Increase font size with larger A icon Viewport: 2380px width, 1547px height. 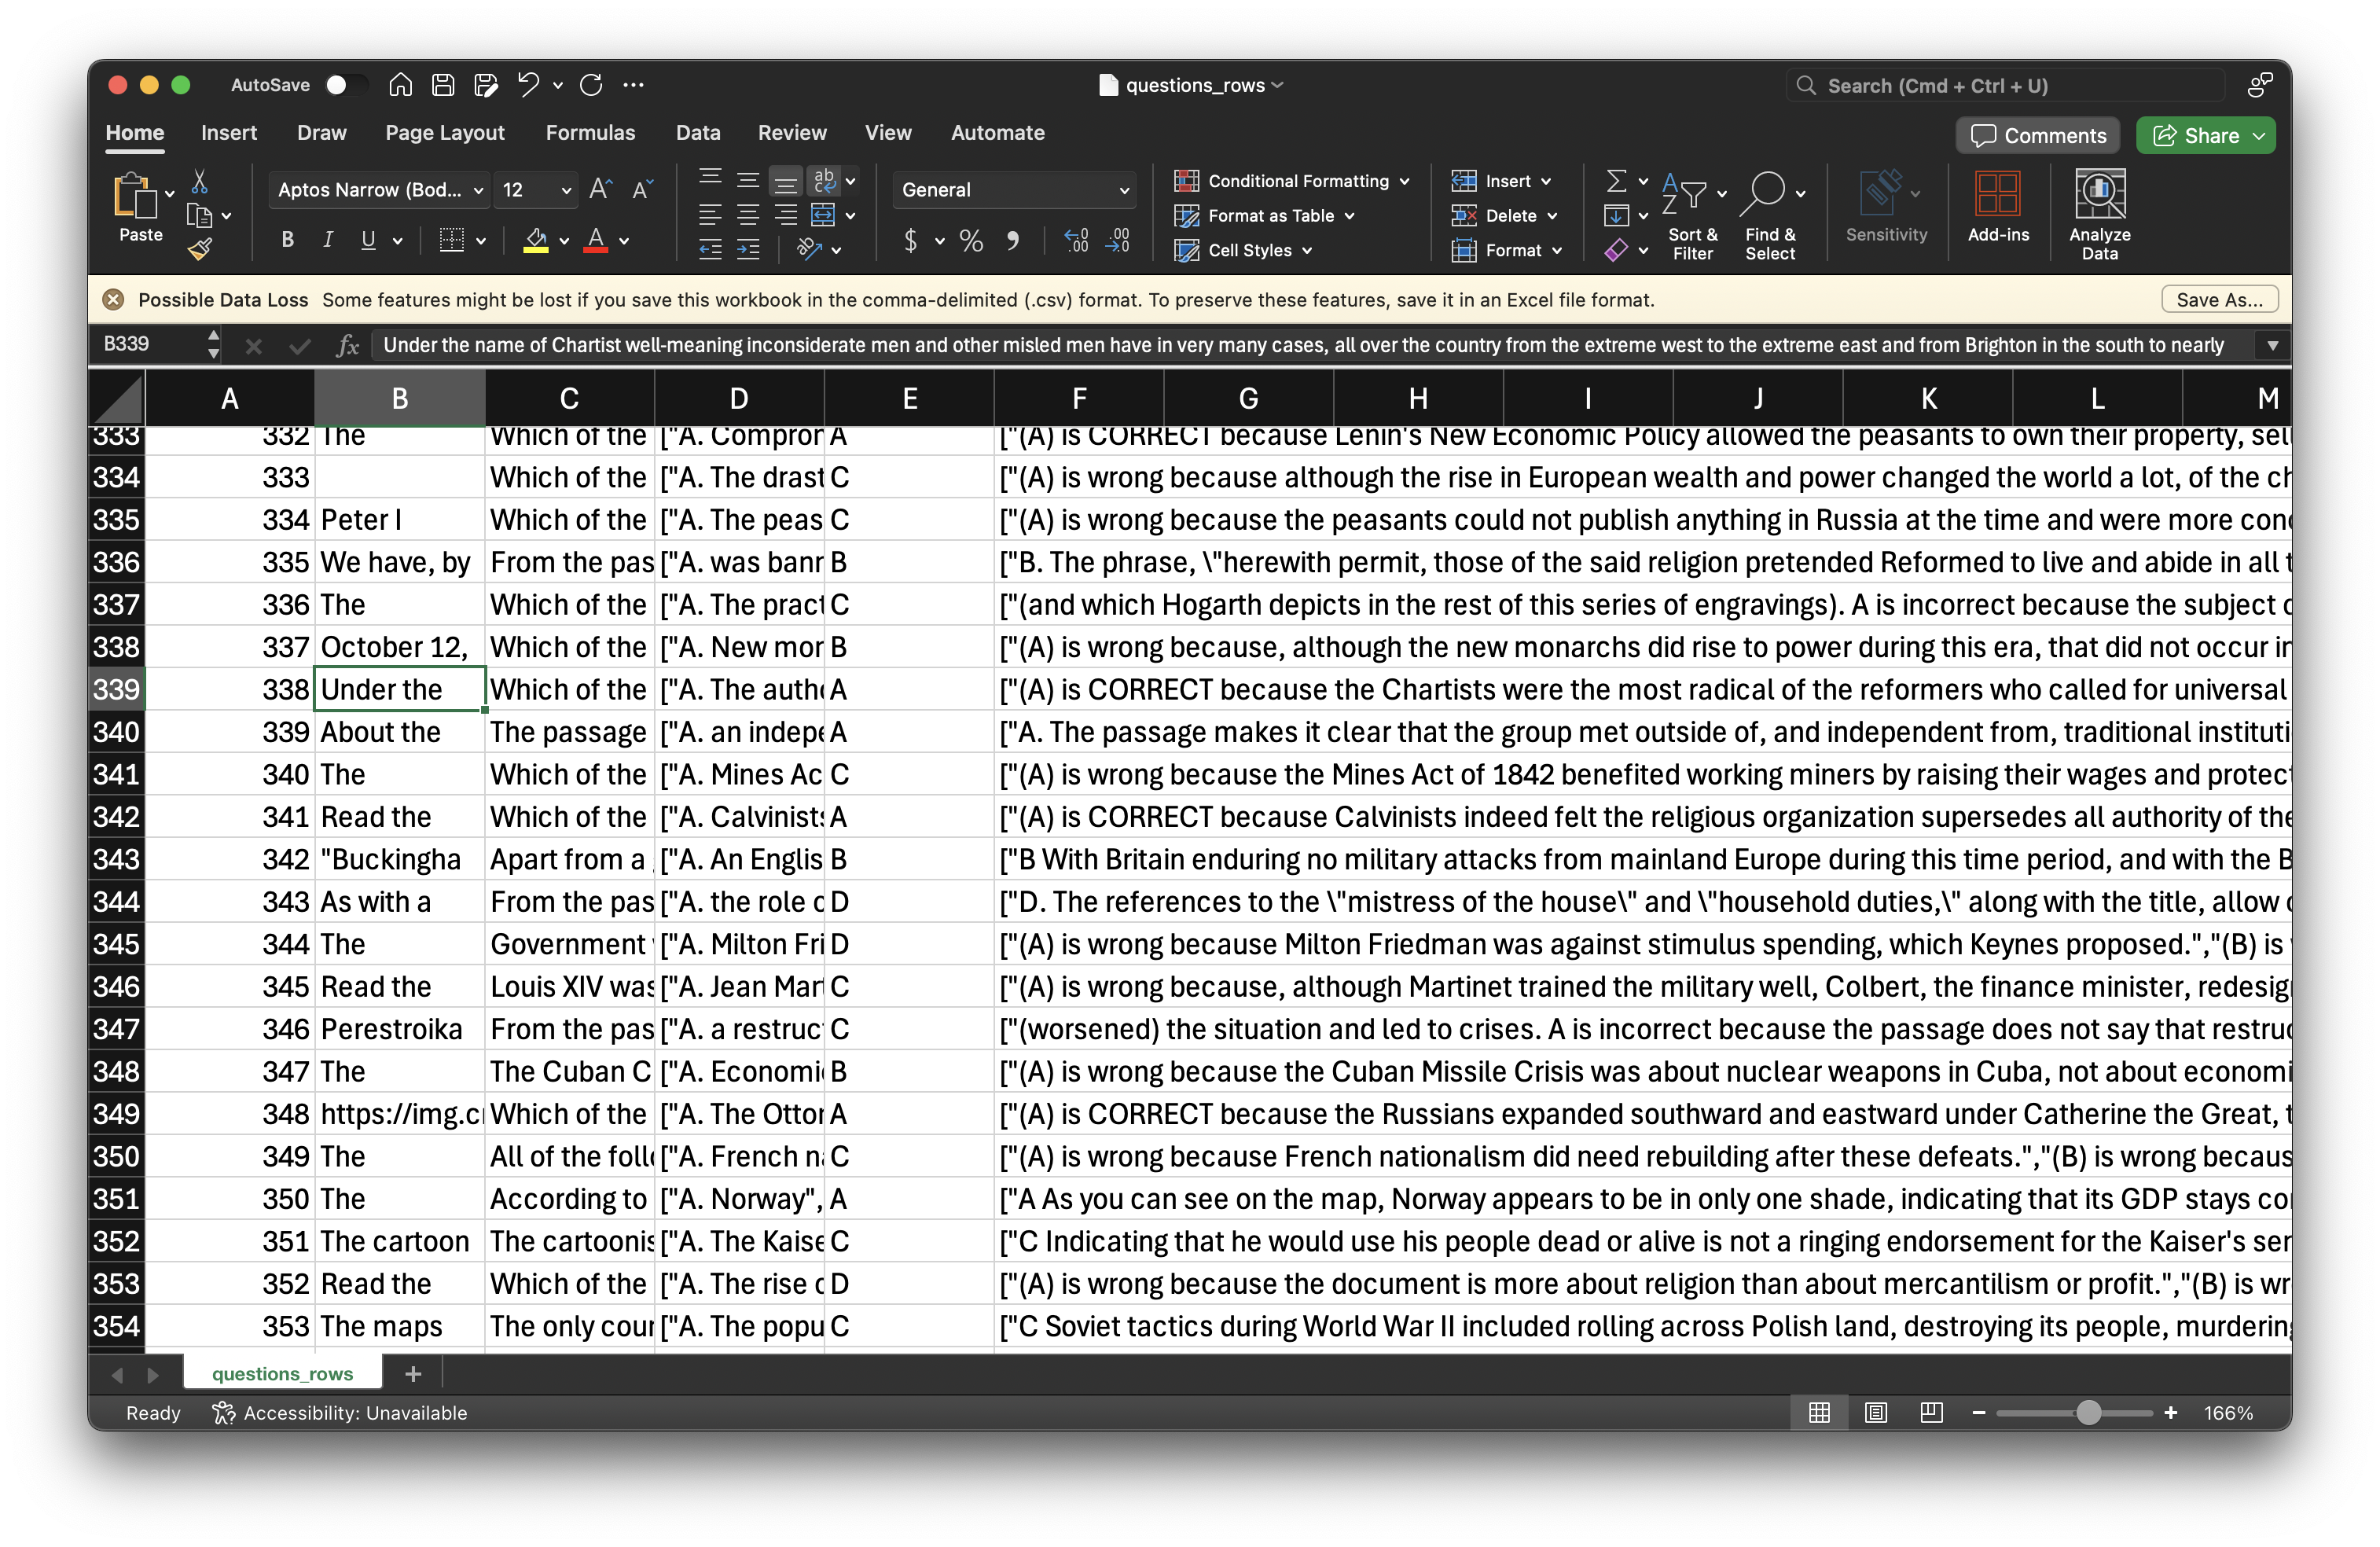600,189
